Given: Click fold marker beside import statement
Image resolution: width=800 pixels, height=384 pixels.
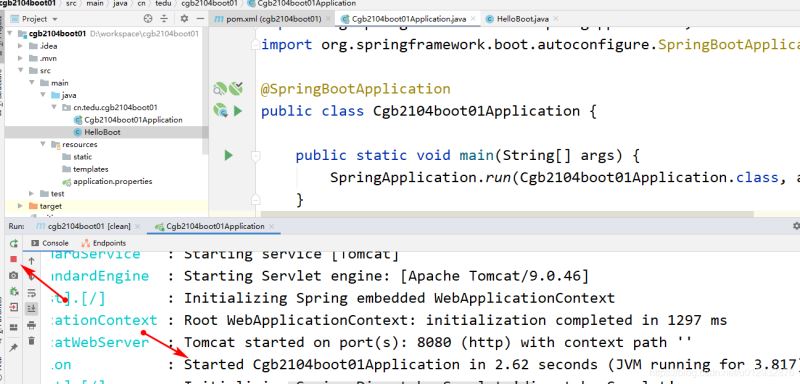Looking at the screenshot, I should click(x=255, y=45).
